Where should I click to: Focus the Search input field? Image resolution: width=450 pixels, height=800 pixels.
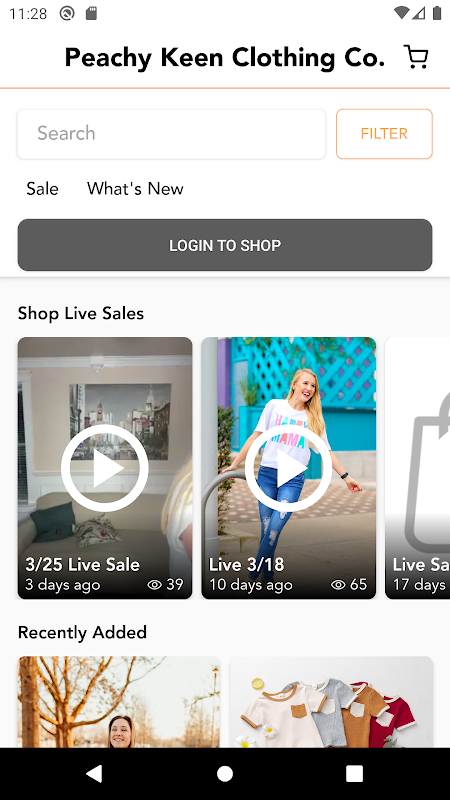pos(171,134)
